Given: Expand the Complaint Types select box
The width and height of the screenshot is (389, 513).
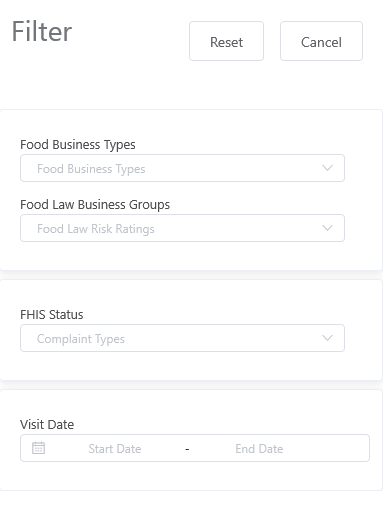Looking at the screenshot, I should click(182, 338).
